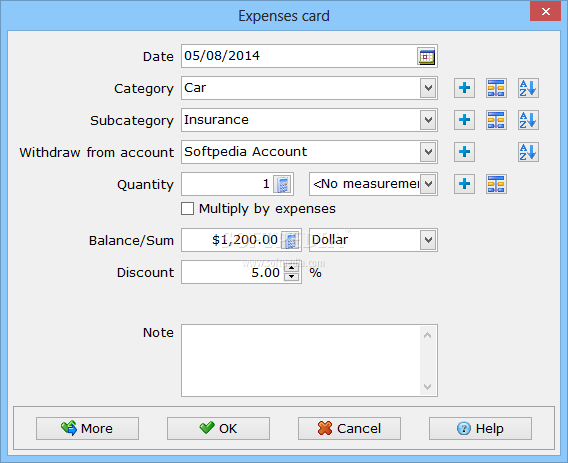Cancel the expenses card
The width and height of the screenshot is (568, 463).
point(349,429)
